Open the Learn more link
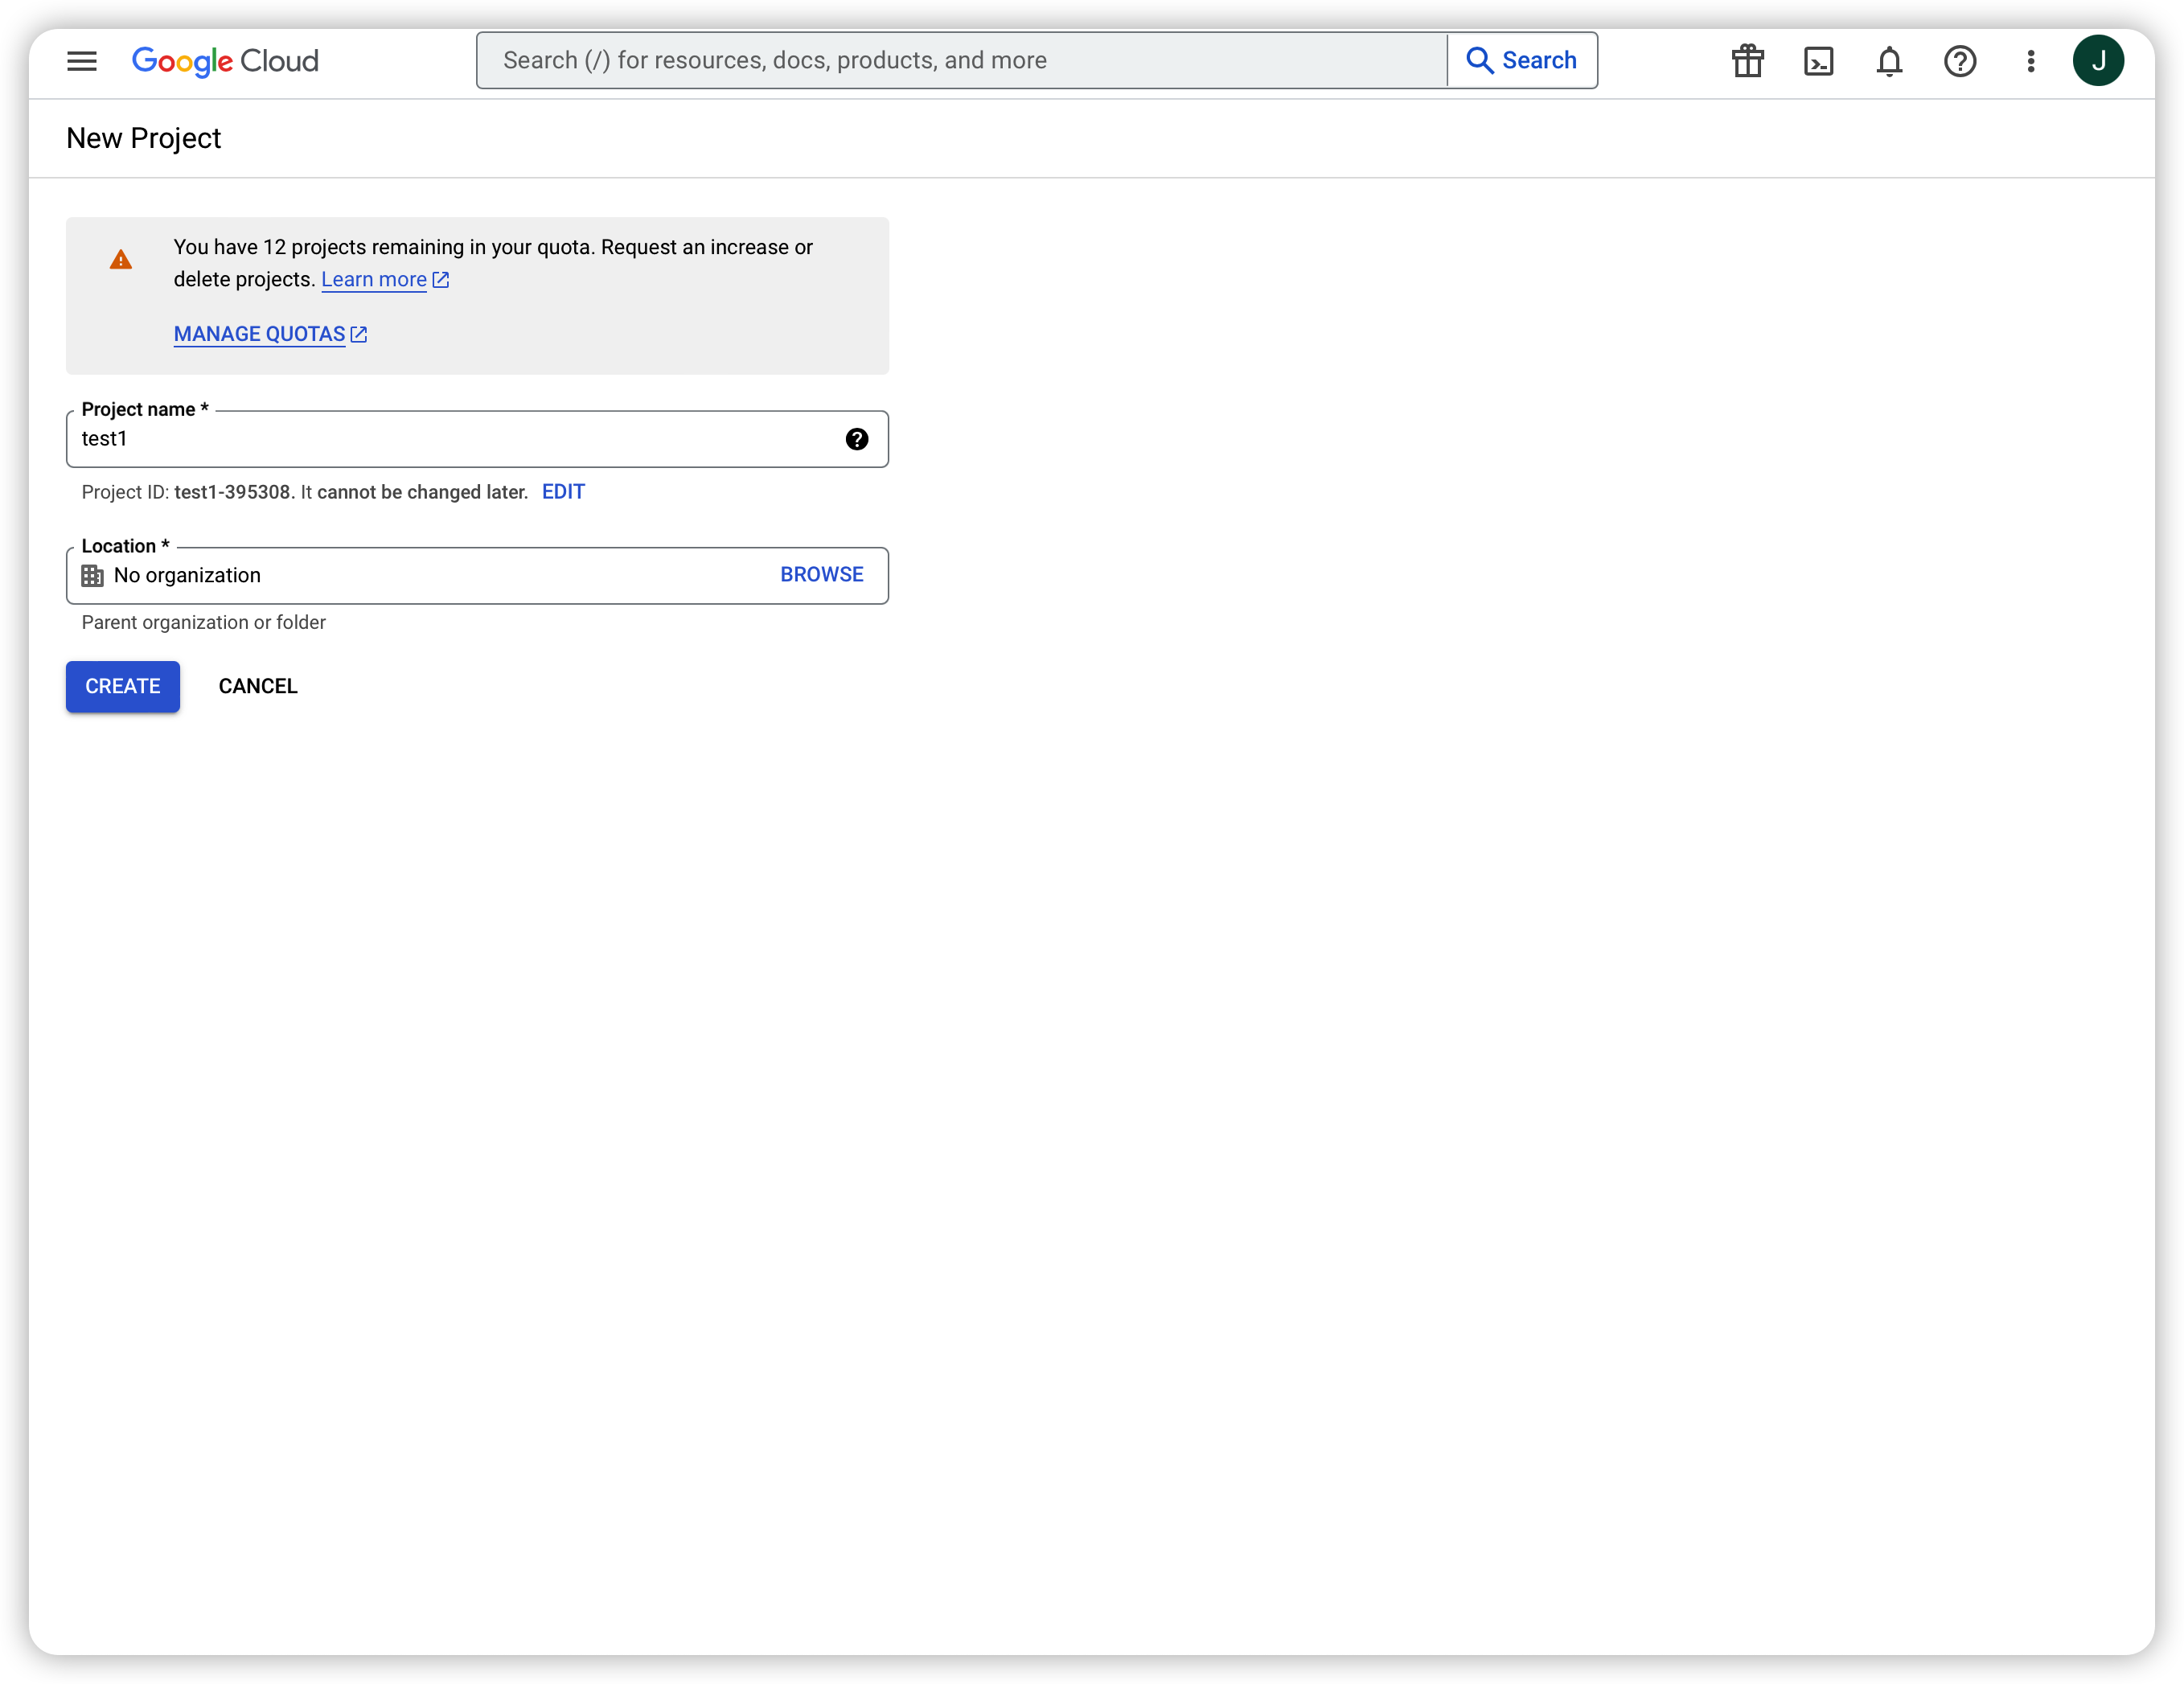Viewport: 2184px width, 1684px height. click(385, 280)
